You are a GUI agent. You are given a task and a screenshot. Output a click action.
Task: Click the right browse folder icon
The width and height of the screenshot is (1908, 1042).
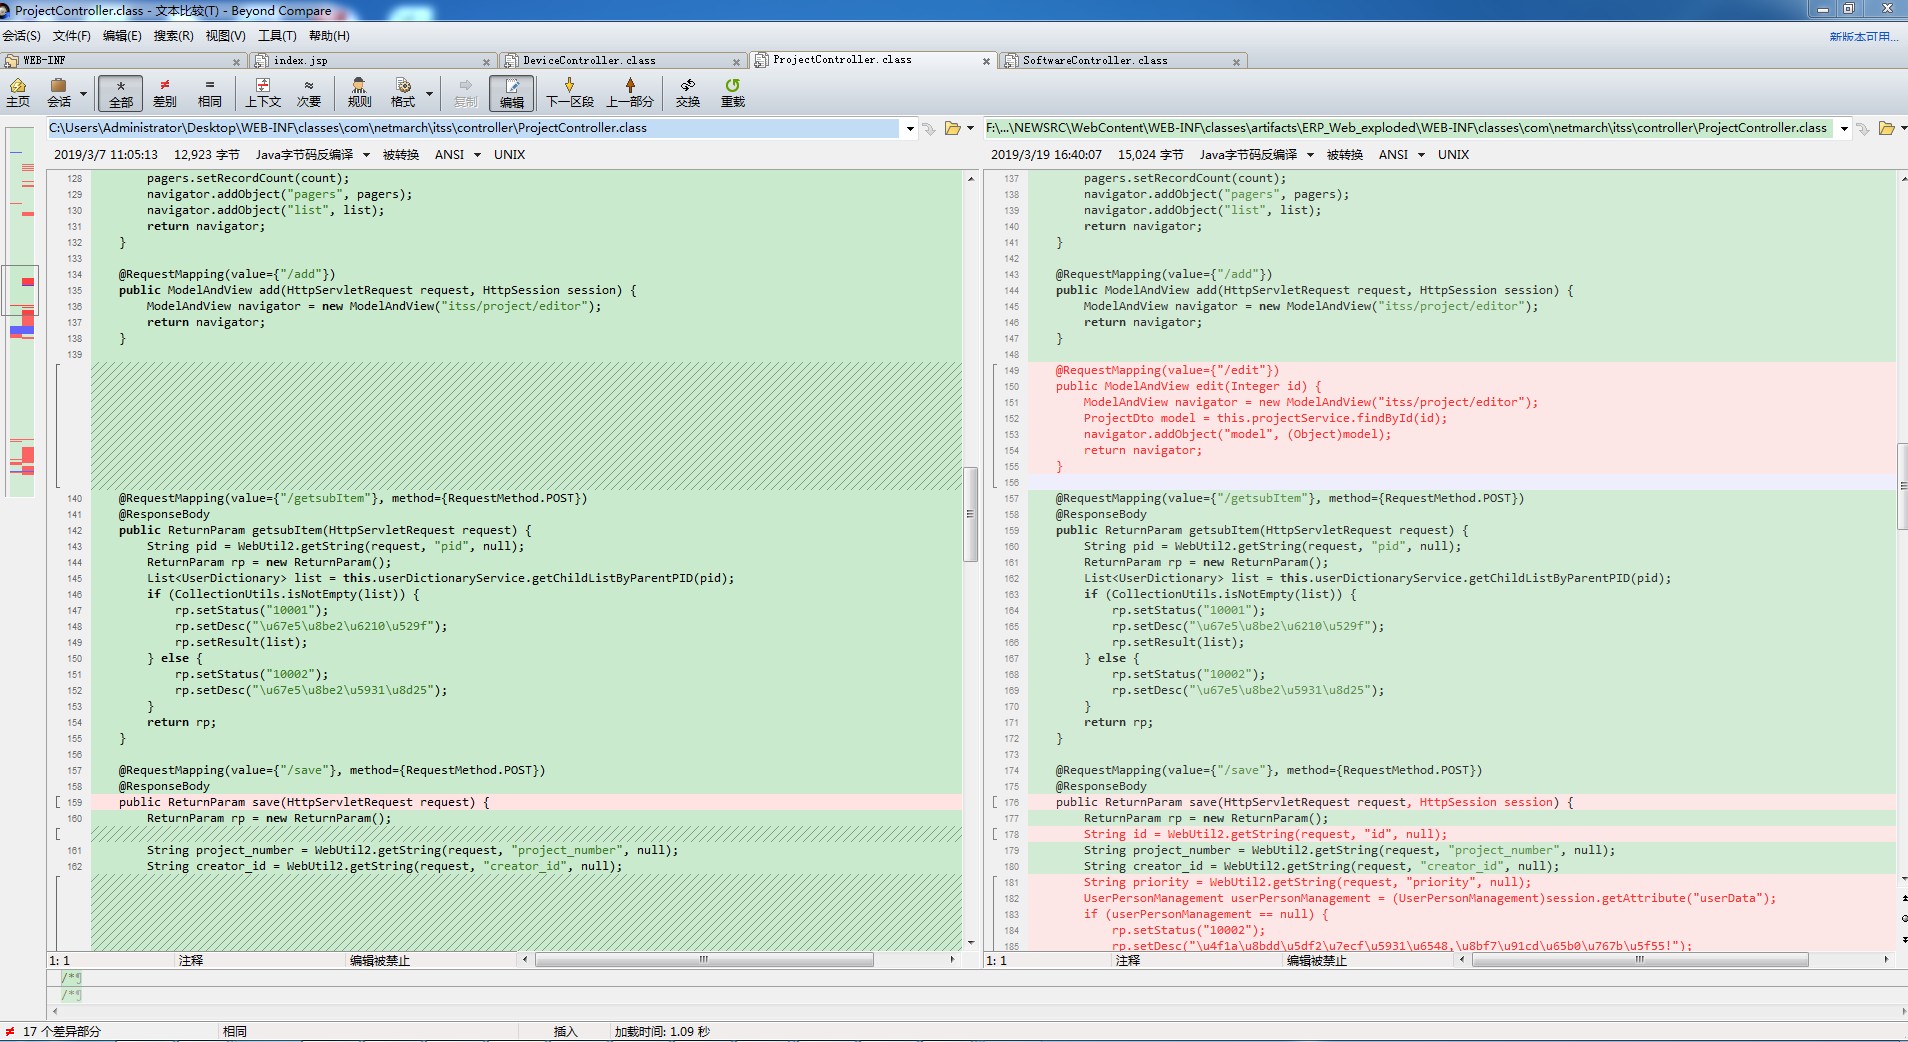coord(1887,129)
